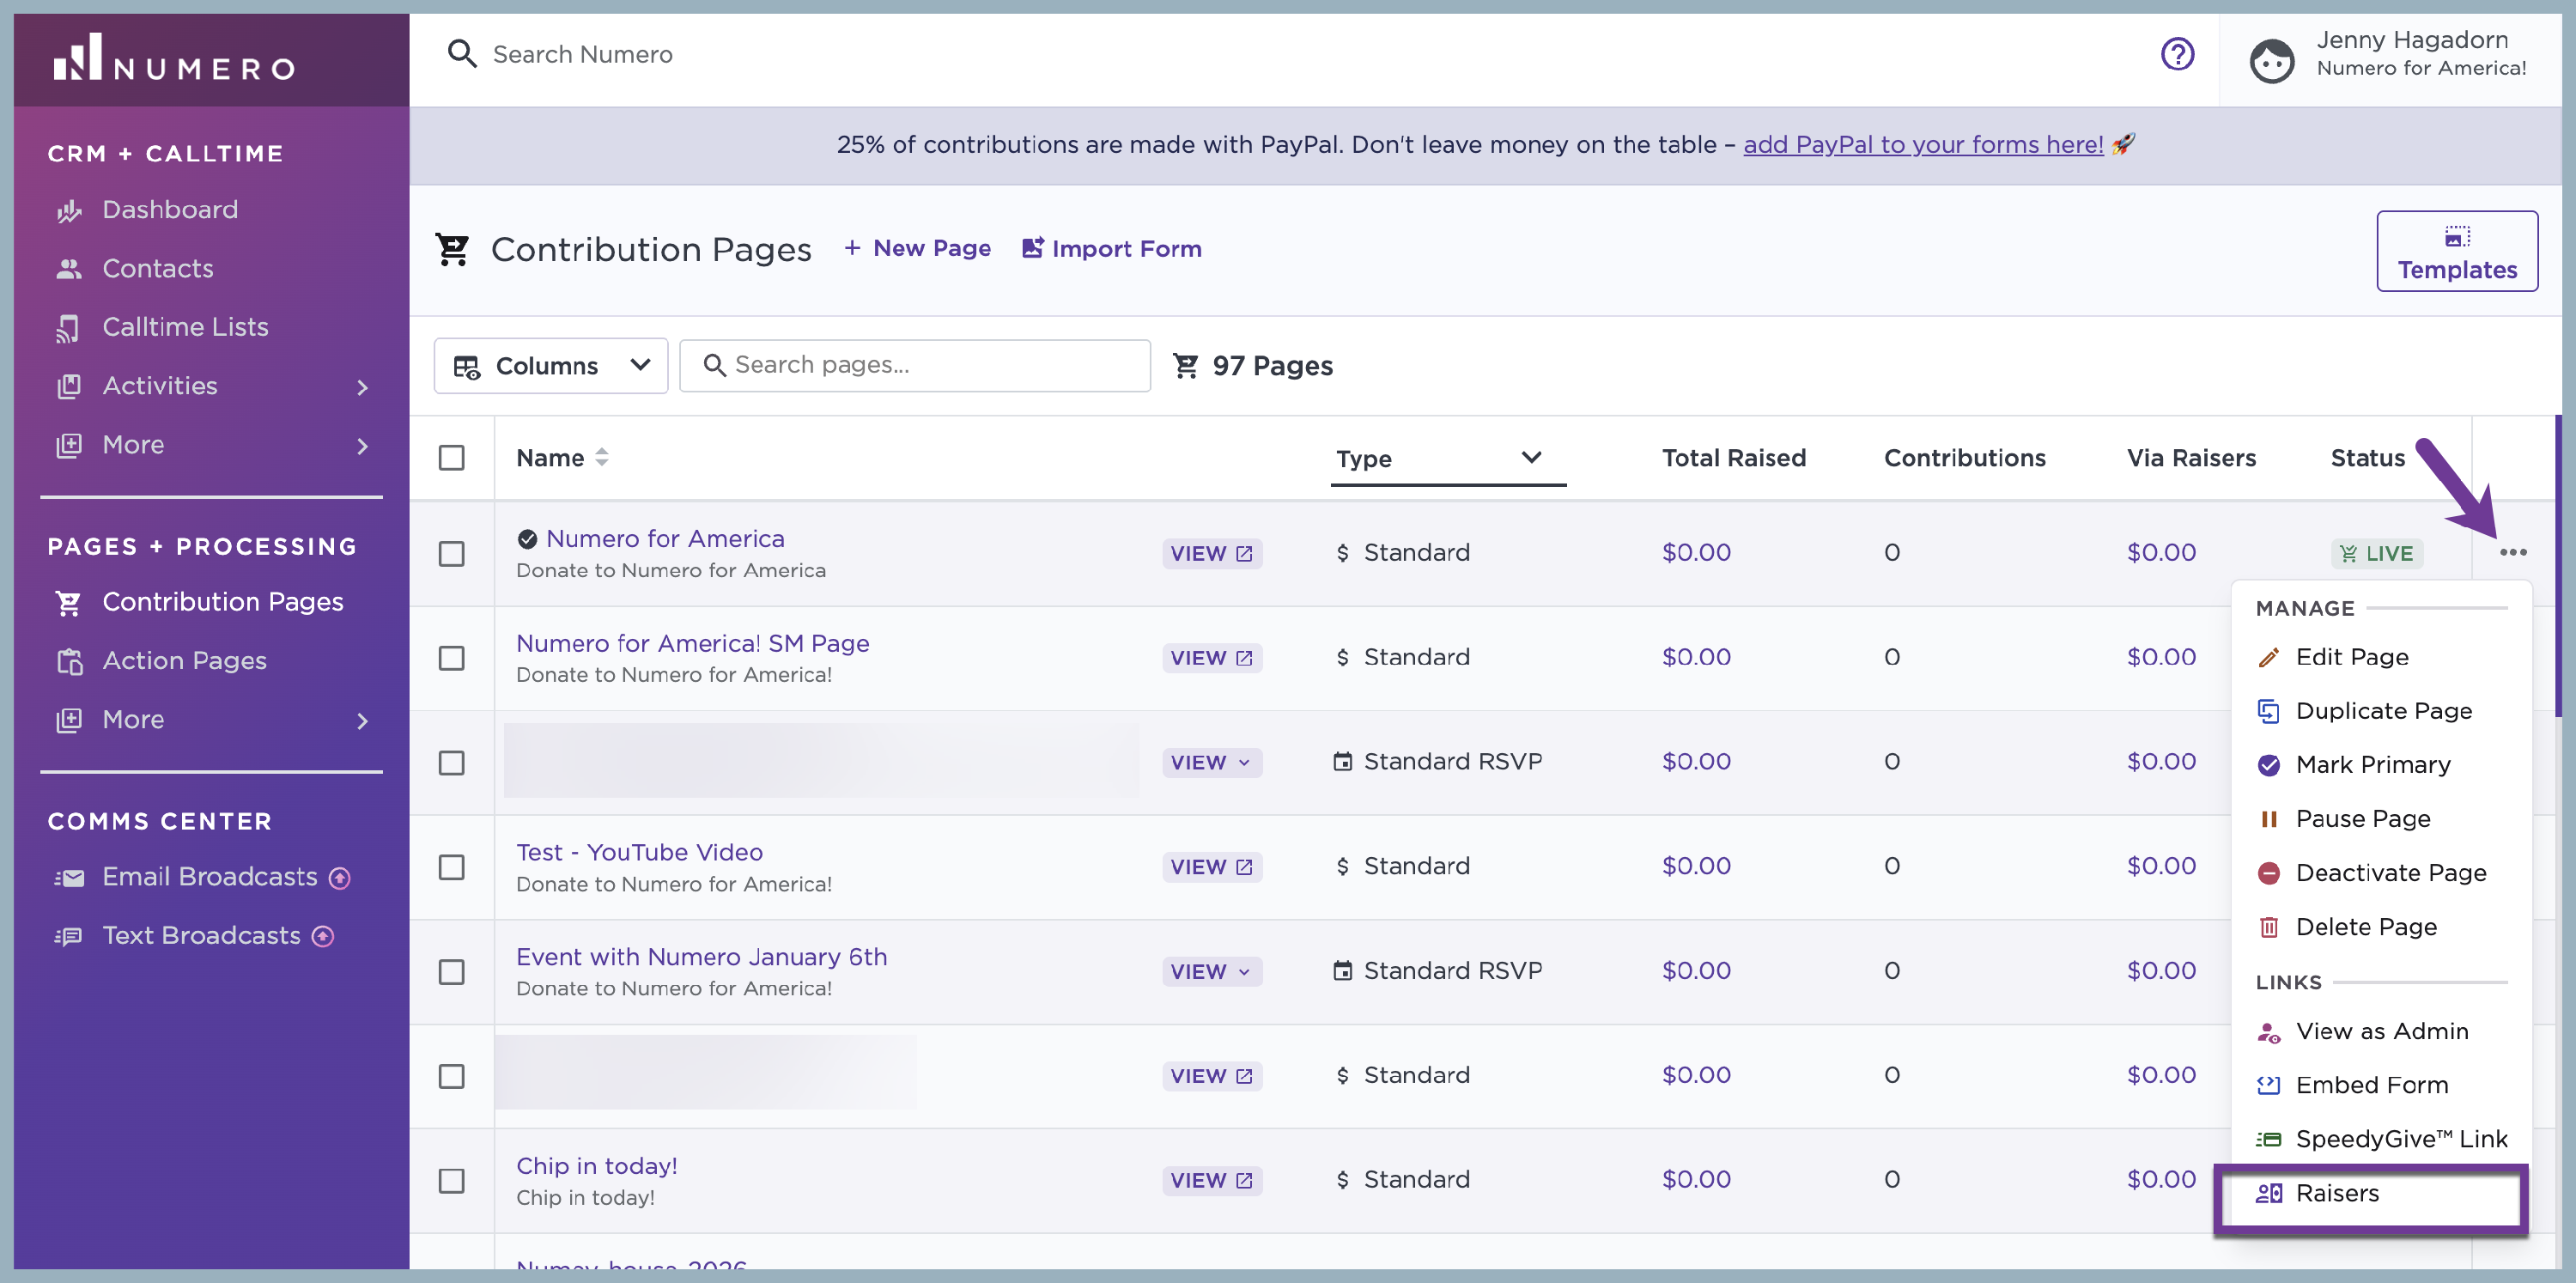
Task: Click the Delete Page trash icon
Action: click(x=2268, y=927)
